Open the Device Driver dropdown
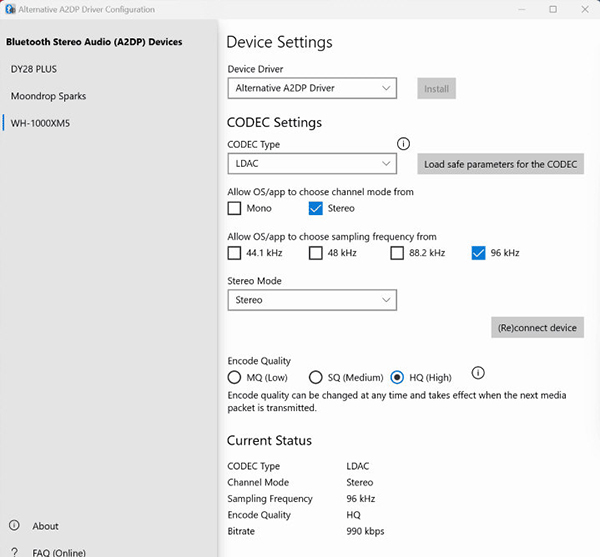Image resolution: width=600 pixels, height=557 pixels. (312, 88)
